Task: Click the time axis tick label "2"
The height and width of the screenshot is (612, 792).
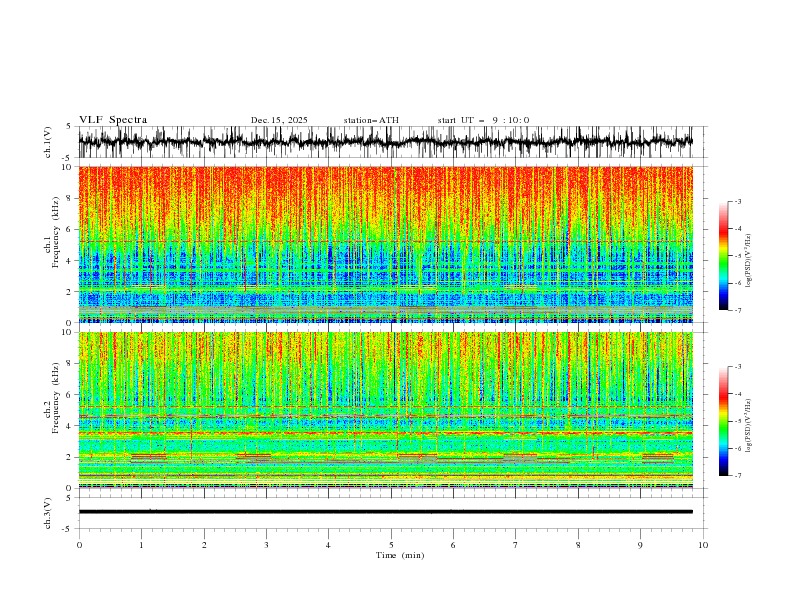Action: 204,545
